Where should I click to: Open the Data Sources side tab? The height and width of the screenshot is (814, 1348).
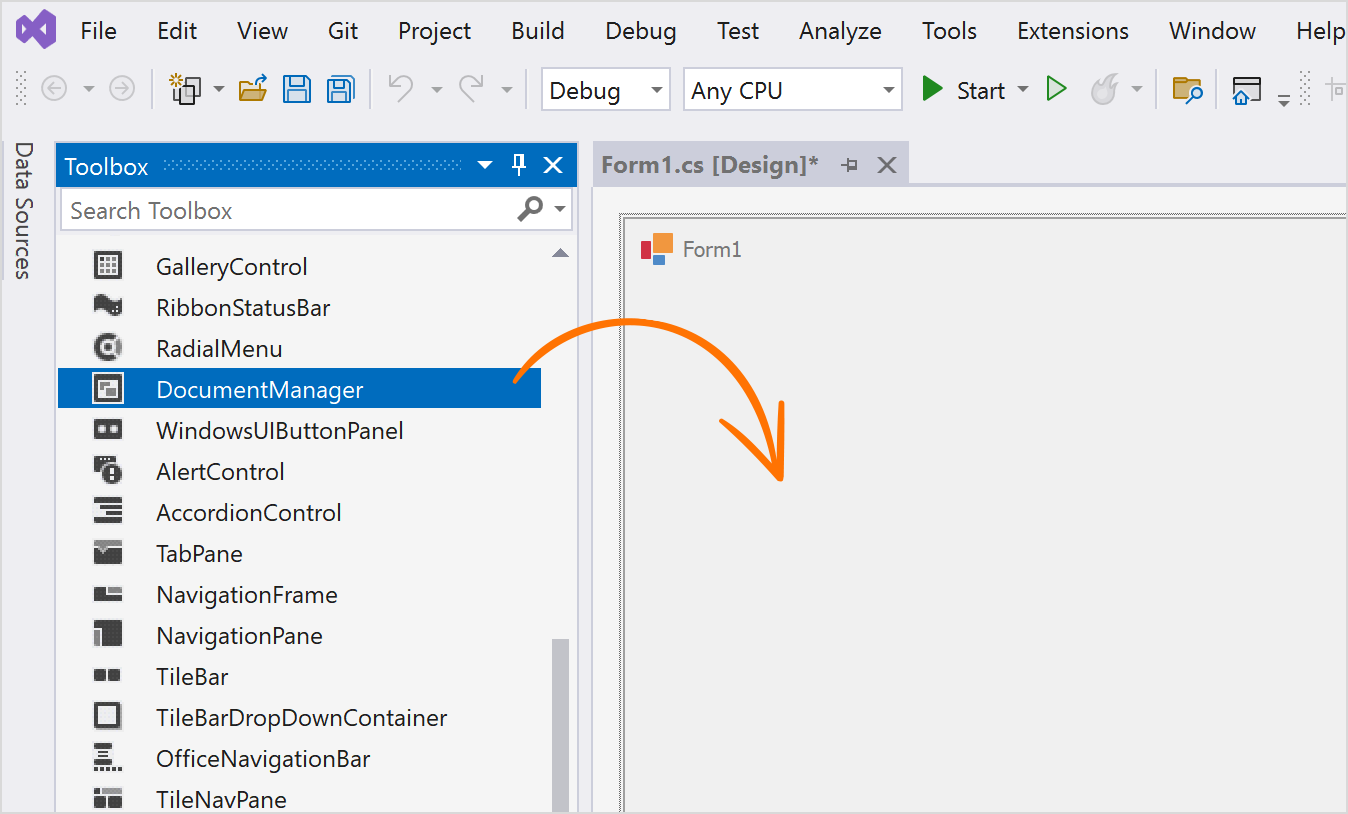[24, 211]
